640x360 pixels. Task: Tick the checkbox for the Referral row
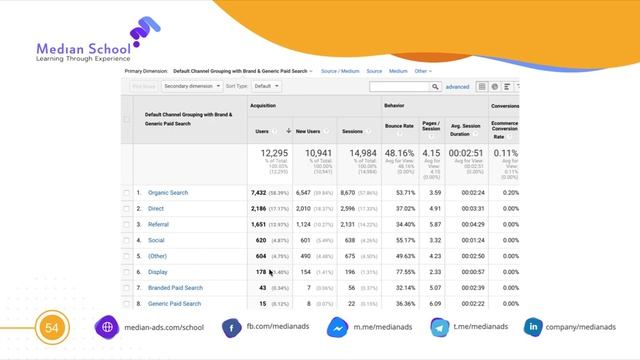pyautogui.click(x=127, y=224)
